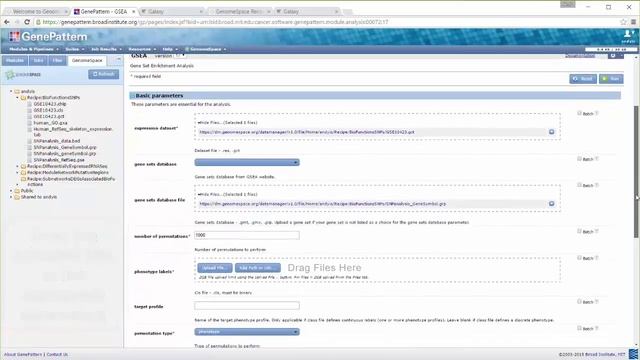Collapse Basic parameters section icon

tap(132, 96)
